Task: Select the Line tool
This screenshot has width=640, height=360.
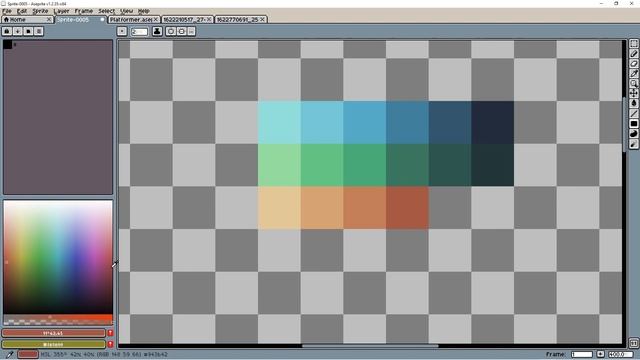Action: [x=633, y=113]
